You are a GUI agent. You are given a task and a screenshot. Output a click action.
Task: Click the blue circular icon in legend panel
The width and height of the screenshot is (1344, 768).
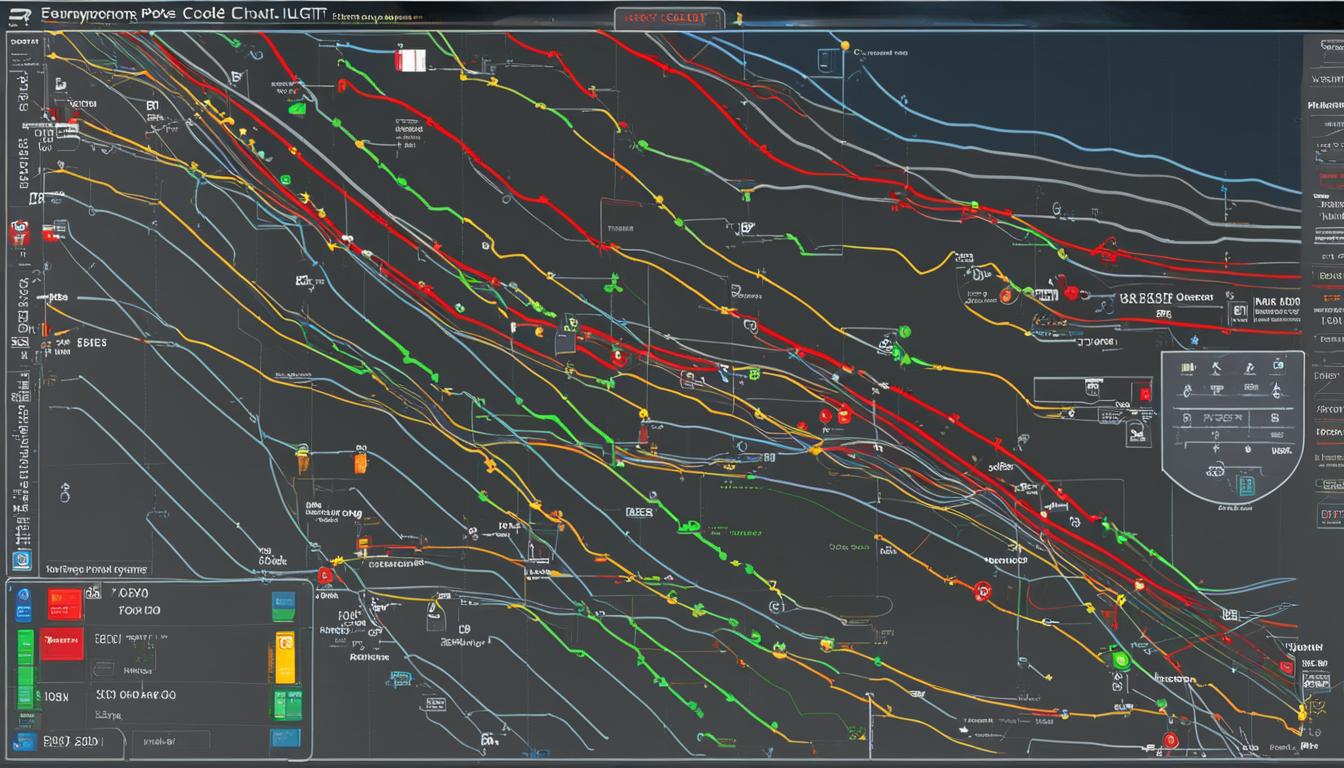click(24, 596)
